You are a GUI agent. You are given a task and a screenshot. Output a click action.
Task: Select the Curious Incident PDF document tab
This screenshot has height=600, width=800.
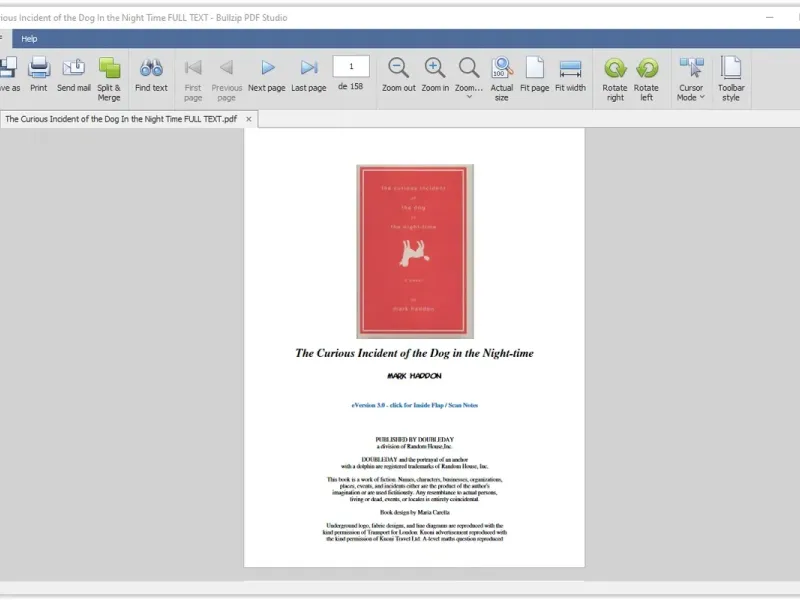(121, 119)
